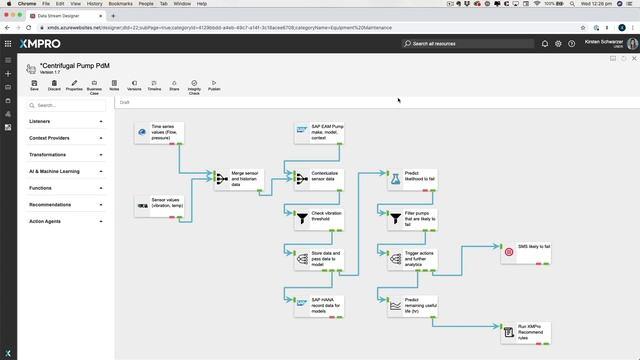This screenshot has width=640, height=360.
Task: Open the Bookmarks menu
Action: tap(120, 4)
